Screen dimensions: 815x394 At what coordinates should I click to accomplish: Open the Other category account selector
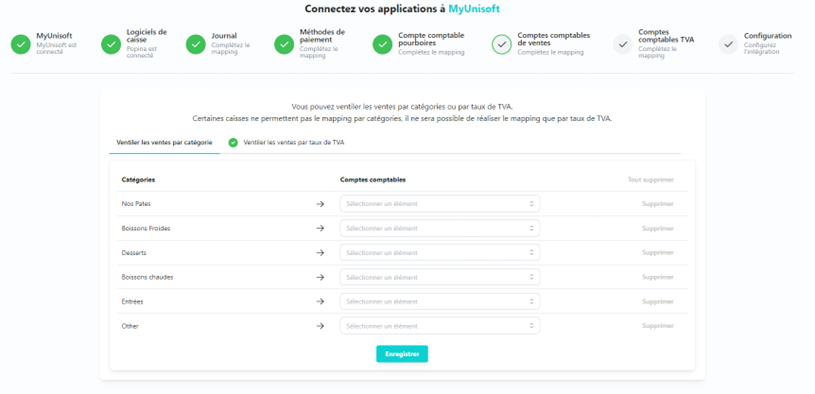(440, 326)
